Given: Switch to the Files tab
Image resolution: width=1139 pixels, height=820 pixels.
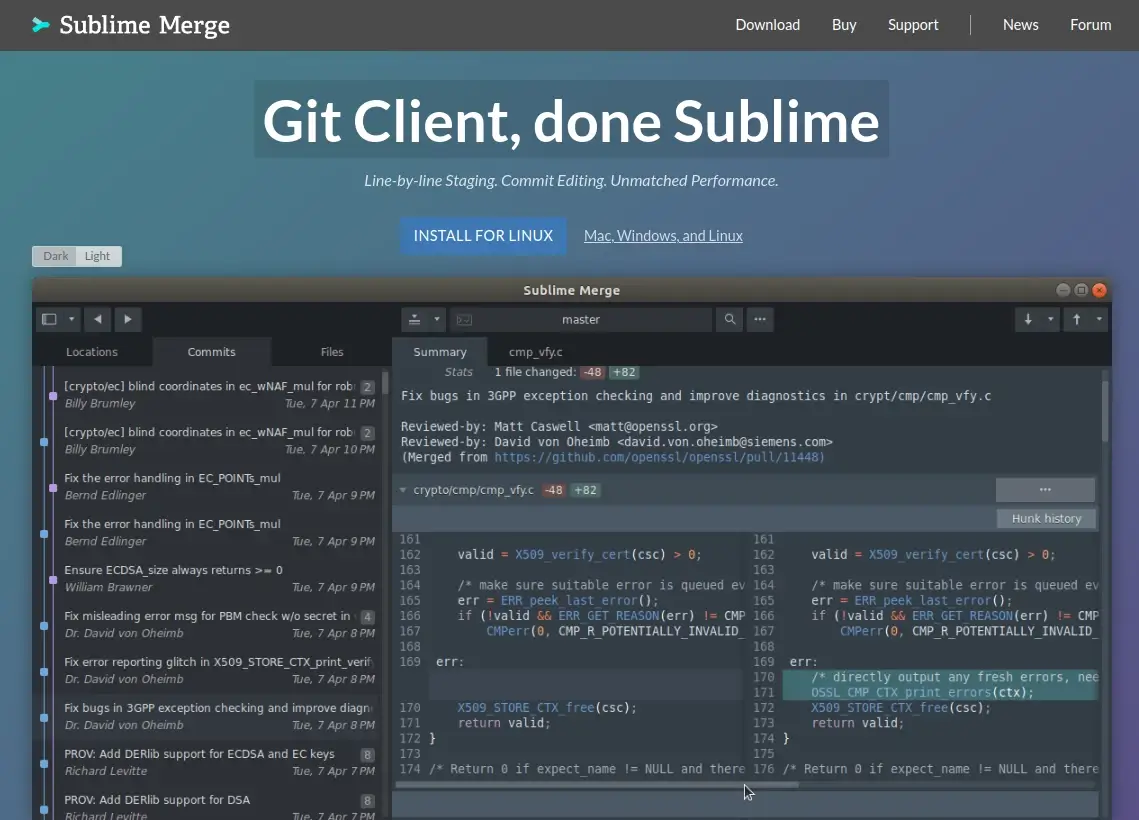Looking at the screenshot, I should [331, 351].
